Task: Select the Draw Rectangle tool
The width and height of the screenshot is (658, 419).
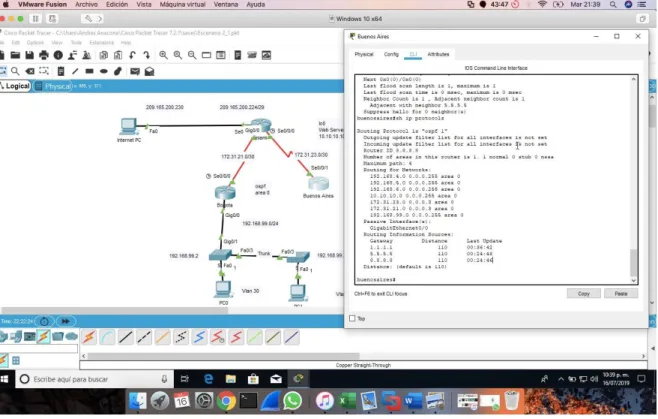Action: coord(89,71)
